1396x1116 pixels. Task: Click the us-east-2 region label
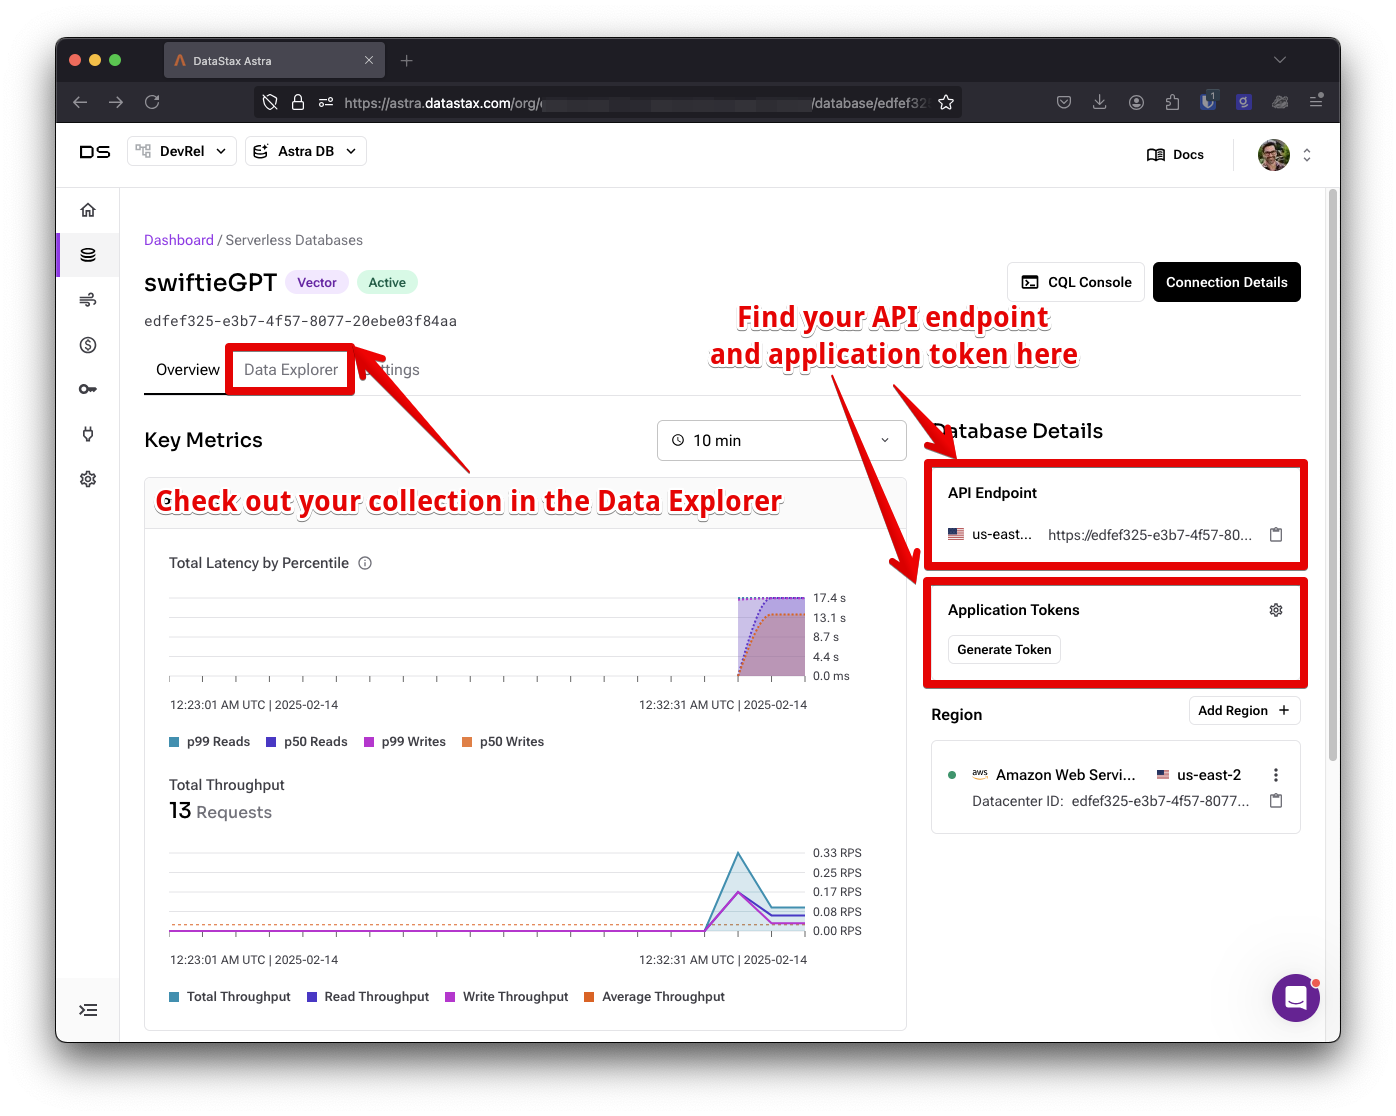coord(1209,775)
